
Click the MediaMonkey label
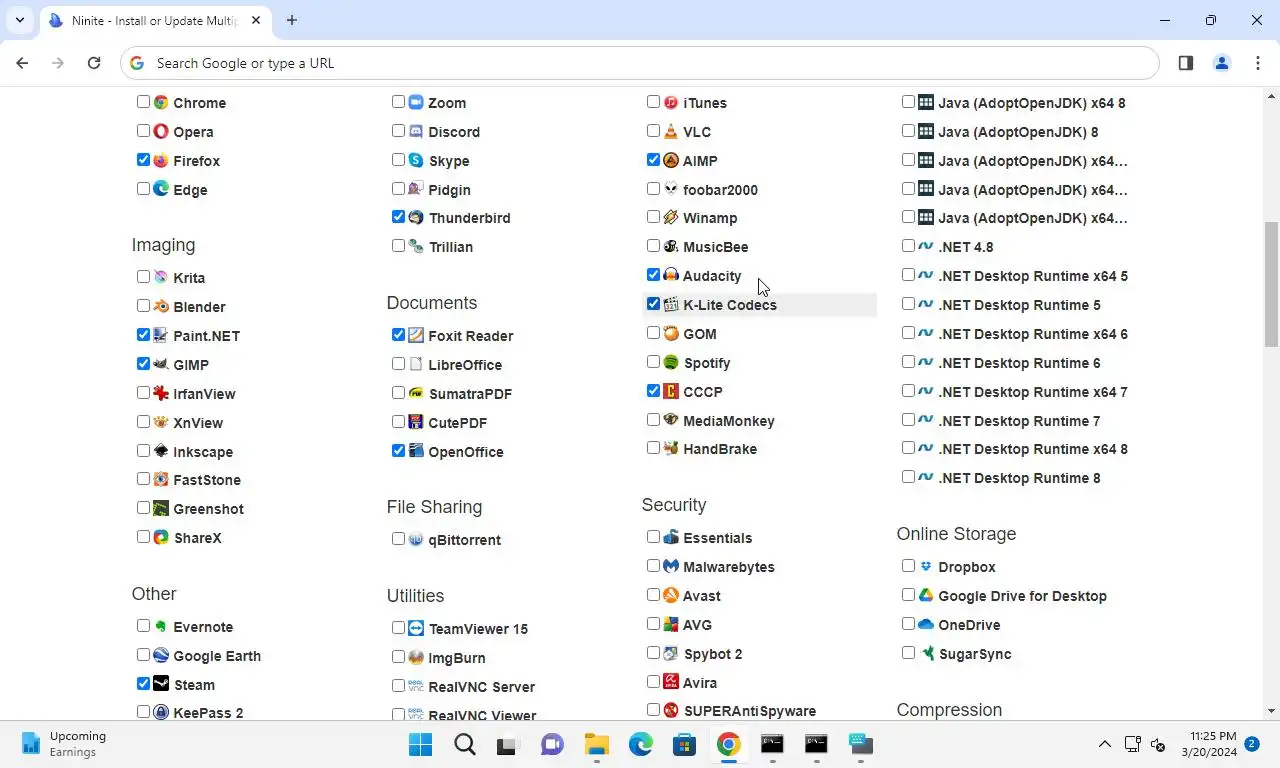pyautogui.click(x=729, y=421)
